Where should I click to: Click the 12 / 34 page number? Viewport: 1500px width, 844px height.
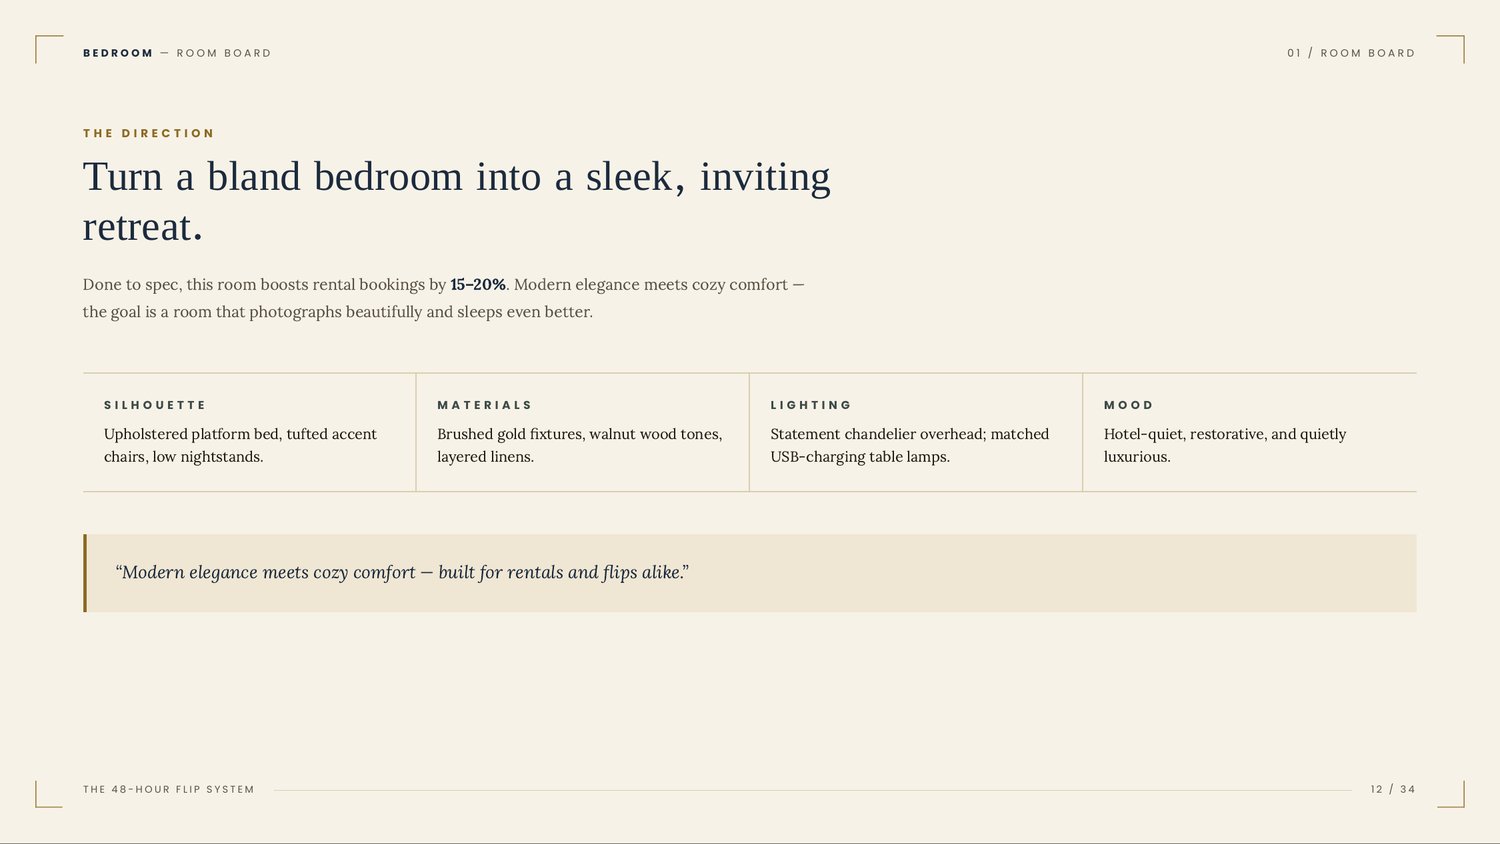click(x=1393, y=789)
